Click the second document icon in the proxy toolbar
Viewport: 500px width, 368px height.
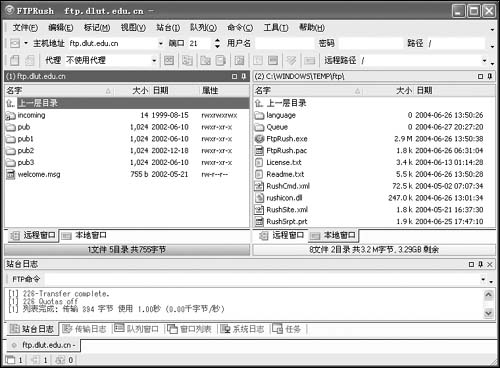click(x=30, y=60)
